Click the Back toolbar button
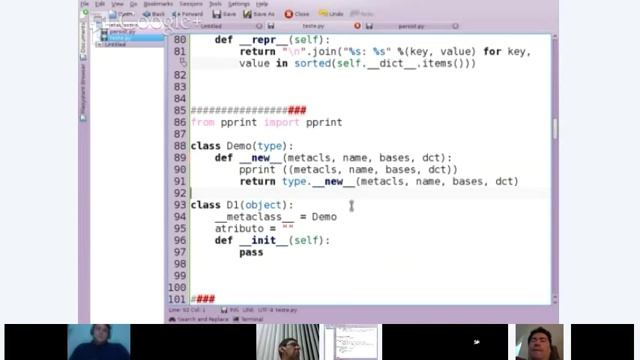The height and width of the screenshot is (360, 640). 154,14
